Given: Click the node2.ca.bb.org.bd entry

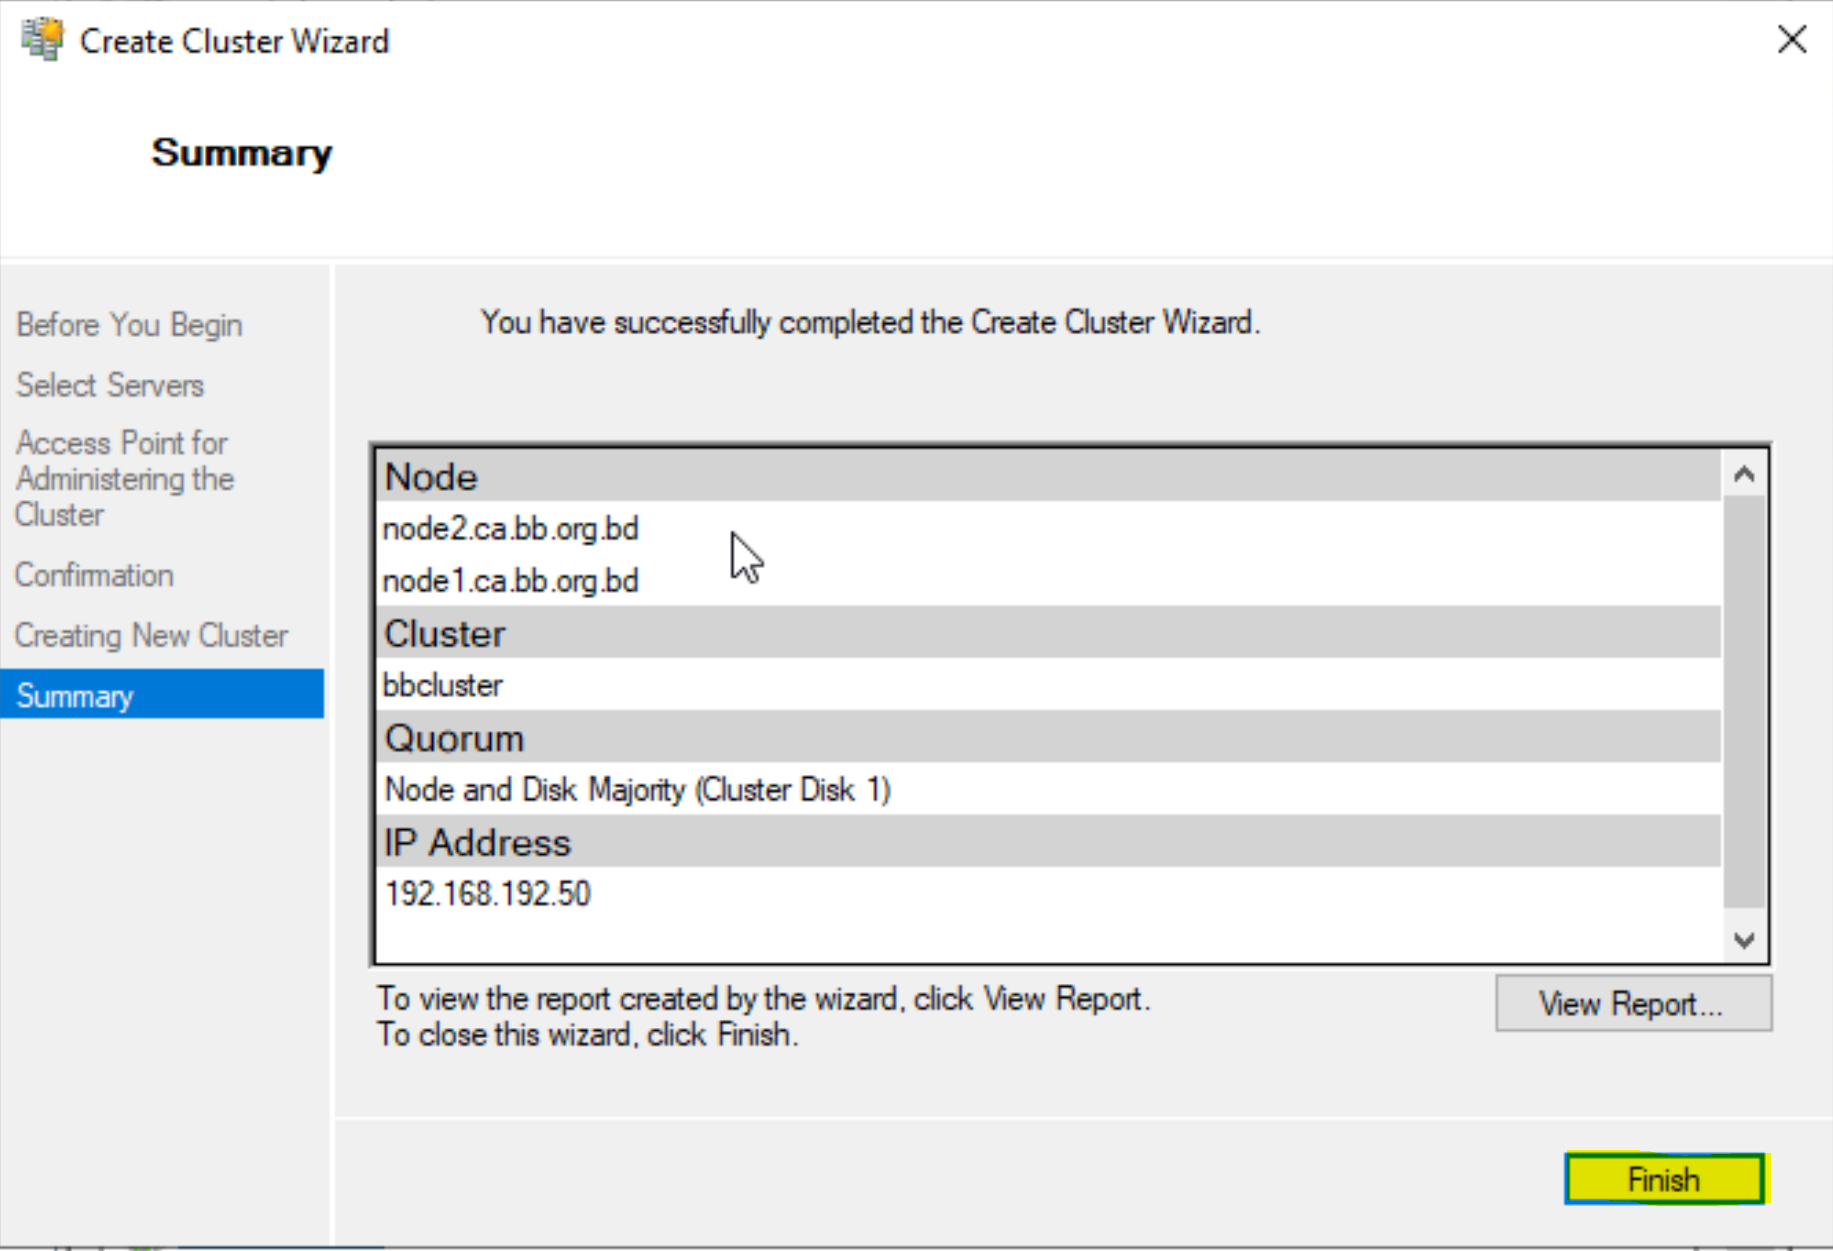Looking at the screenshot, I should [x=510, y=528].
